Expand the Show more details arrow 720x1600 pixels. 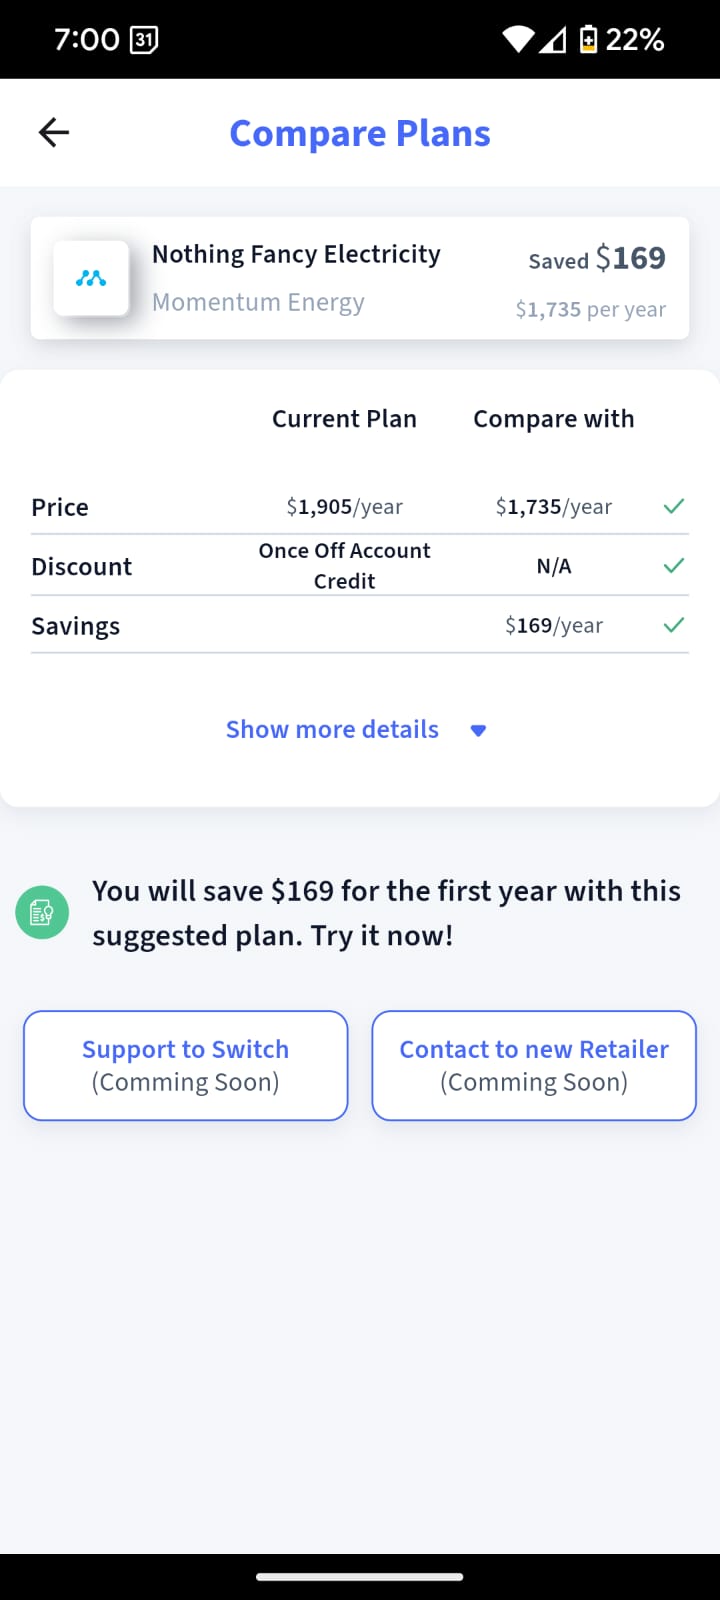478,731
